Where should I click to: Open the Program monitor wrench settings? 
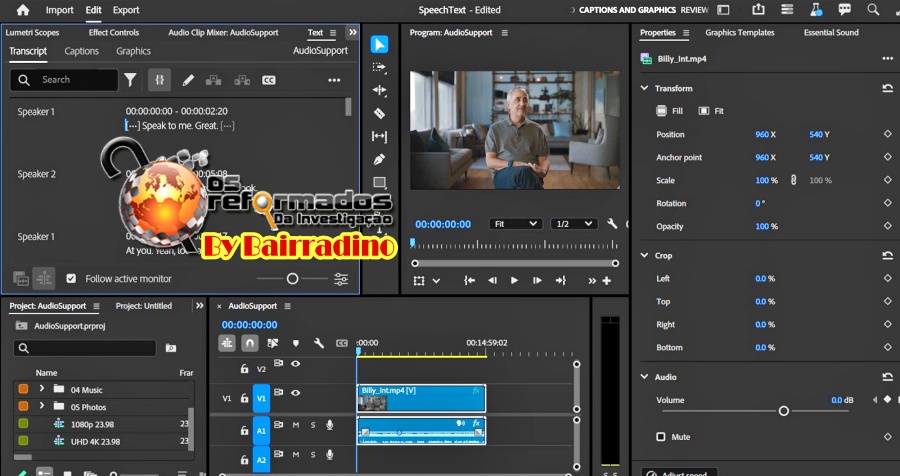(x=612, y=224)
